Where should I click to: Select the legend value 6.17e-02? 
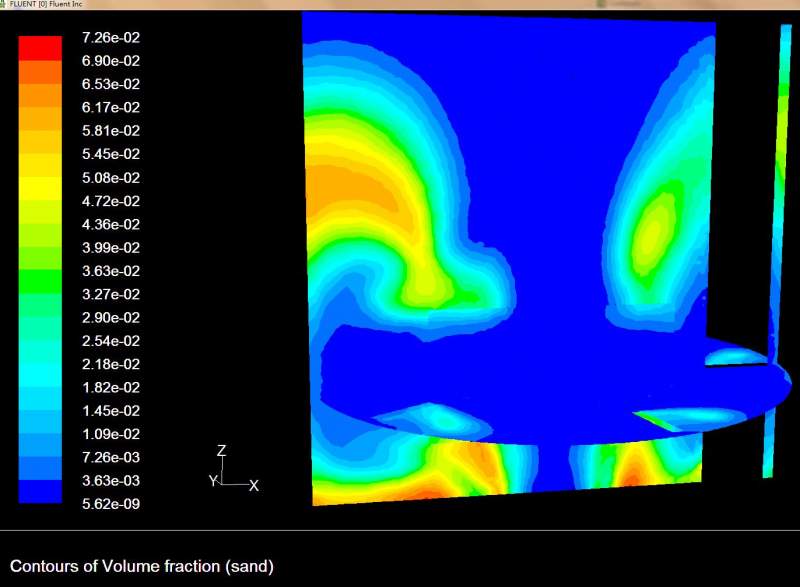(x=111, y=108)
